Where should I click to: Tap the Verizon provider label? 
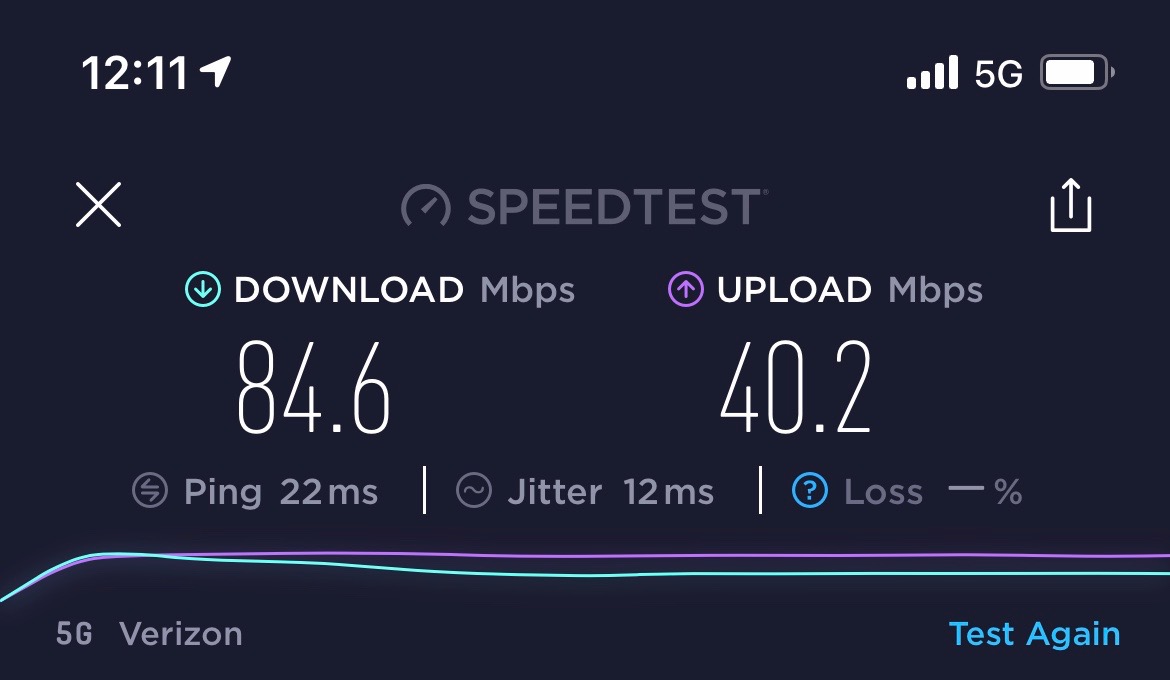tap(181, 634)
